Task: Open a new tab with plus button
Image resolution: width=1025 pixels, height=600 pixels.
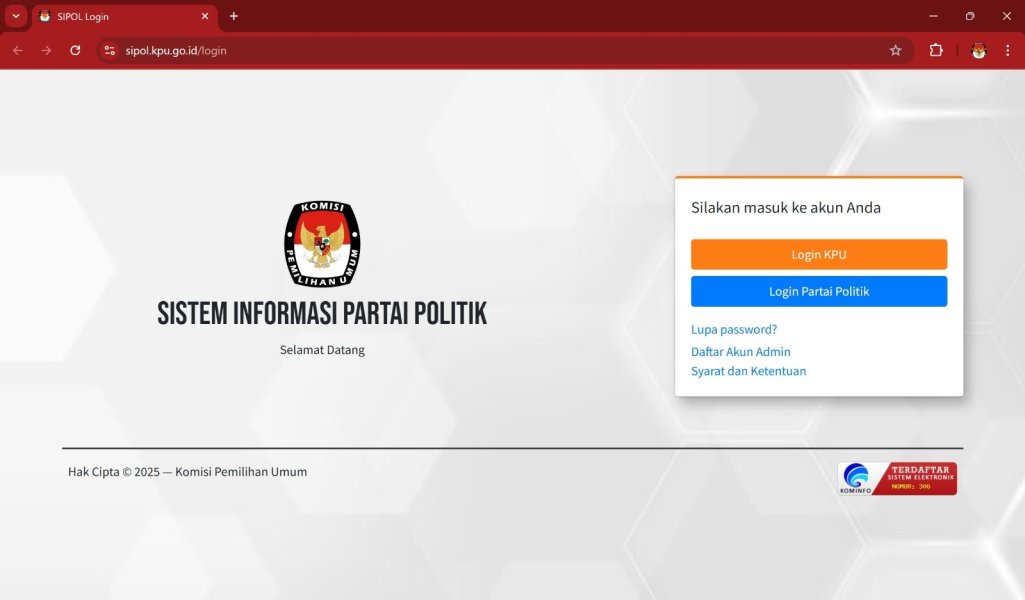Action: (x=234, y=16)
